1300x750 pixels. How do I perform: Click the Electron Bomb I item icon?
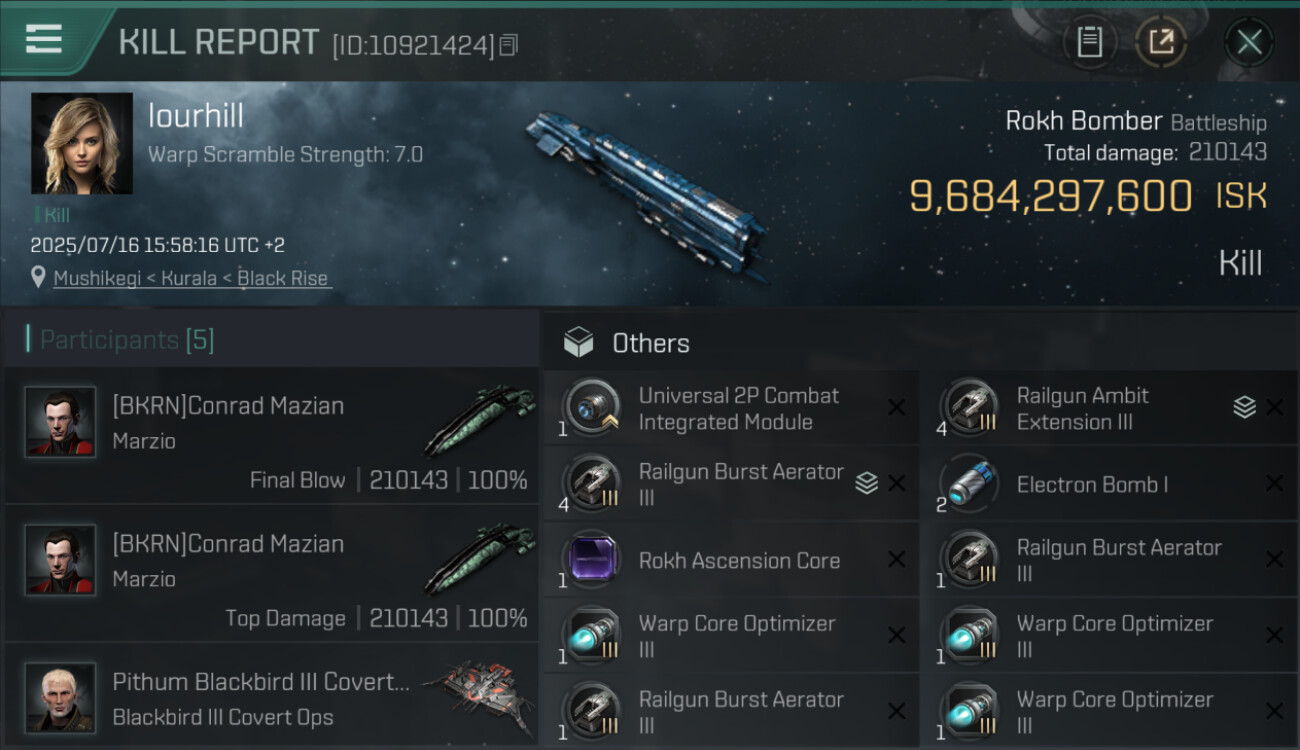pyautogui.click(x=969, y=484)
